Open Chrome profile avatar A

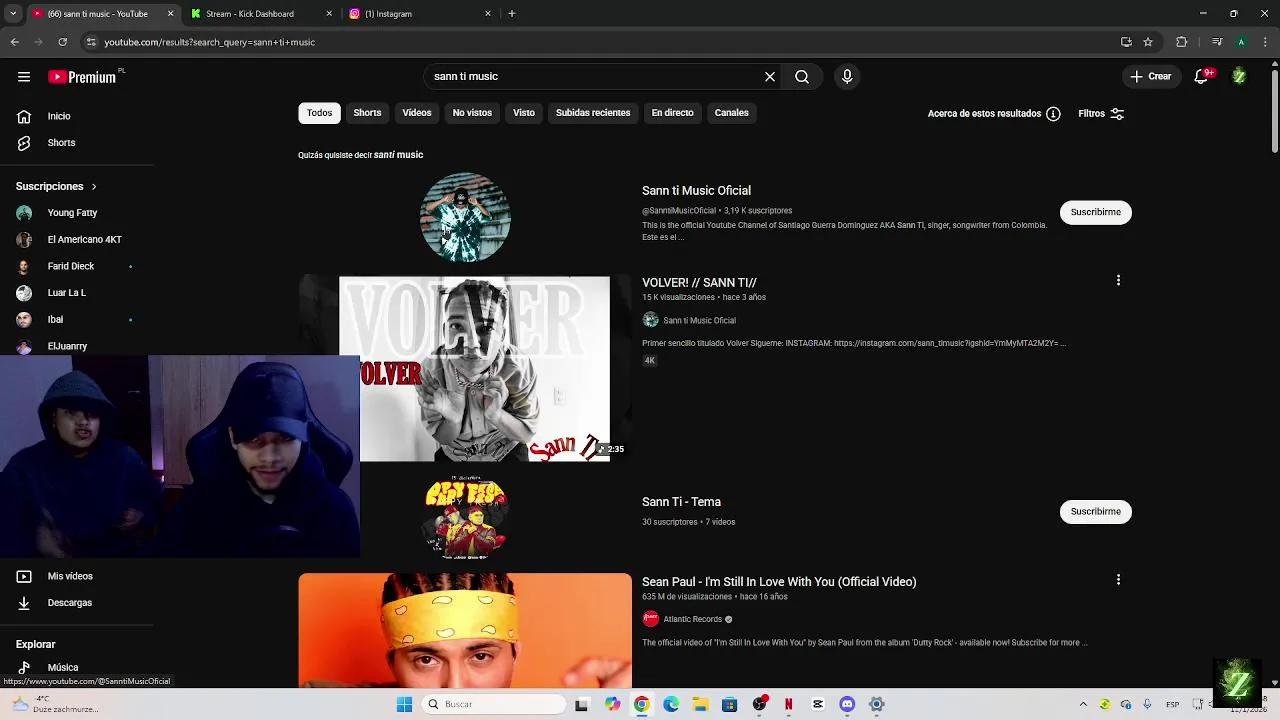(x=1241, y=42)
